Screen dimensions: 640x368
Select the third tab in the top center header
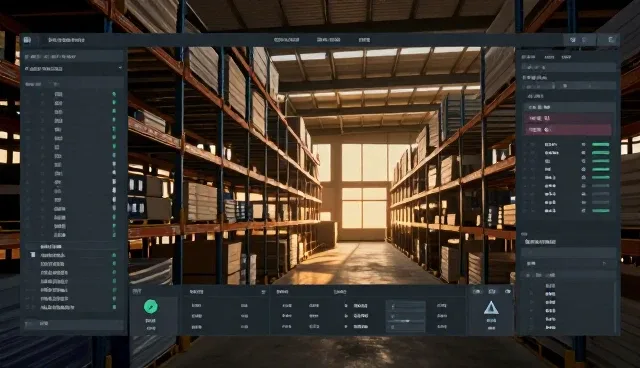[x=364, y=40]
